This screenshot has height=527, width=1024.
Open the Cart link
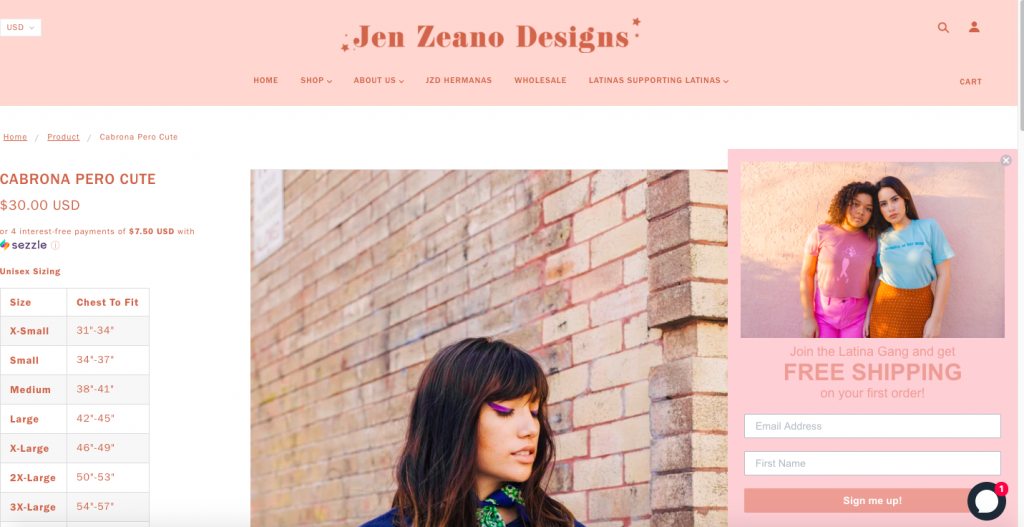point(970,82)
